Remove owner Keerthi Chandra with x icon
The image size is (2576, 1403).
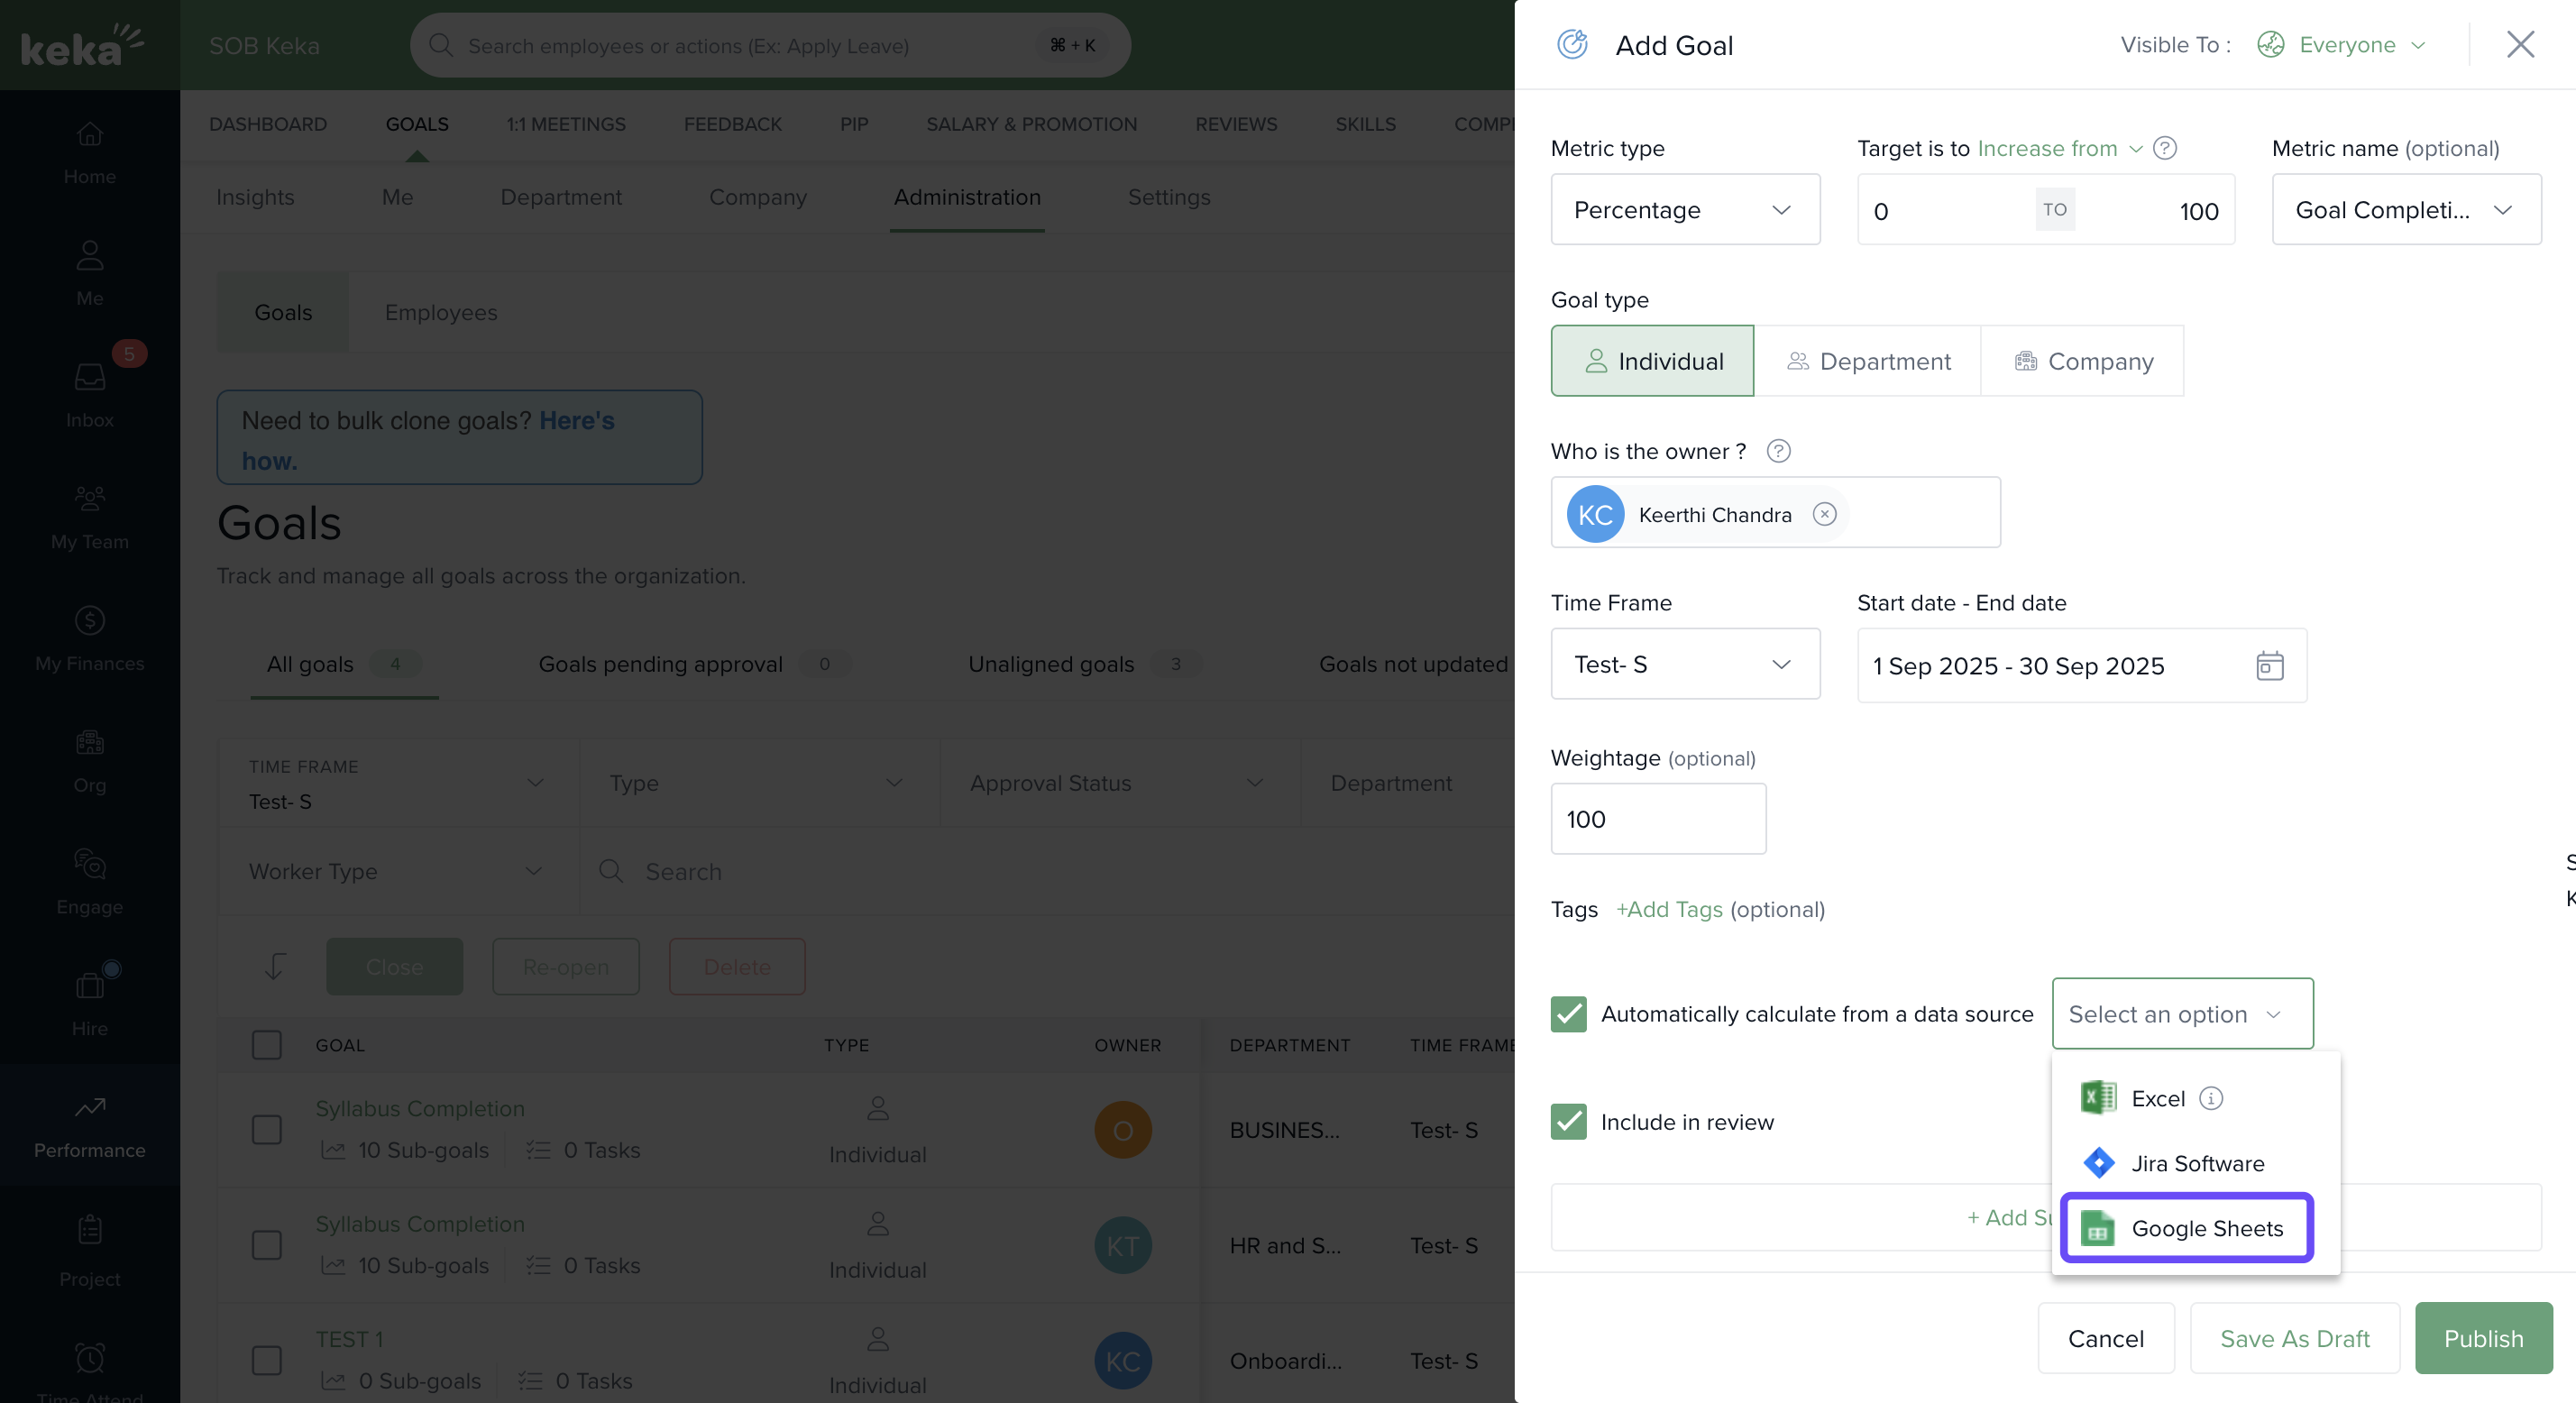tap(1824, 514)
